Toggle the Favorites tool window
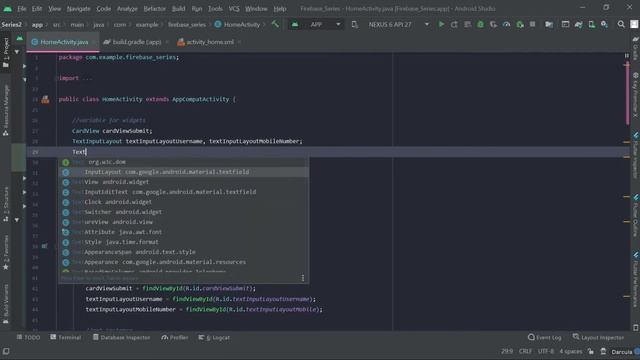Viewport: 640px width, 360px height. [x=6, y=252]
